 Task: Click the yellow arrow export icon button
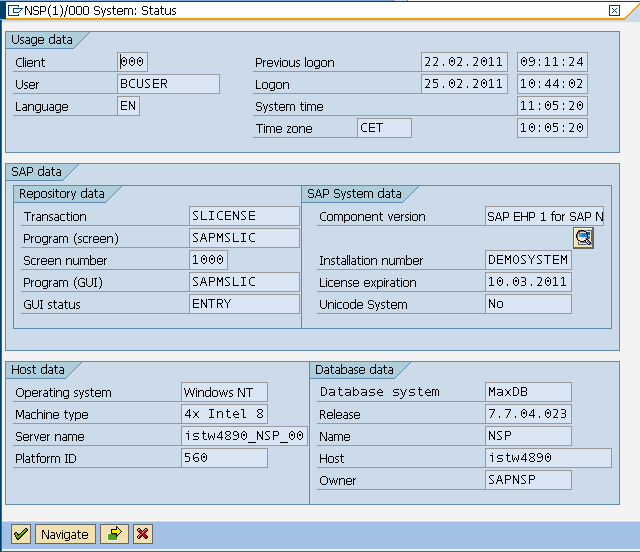[x=115, y=534]
